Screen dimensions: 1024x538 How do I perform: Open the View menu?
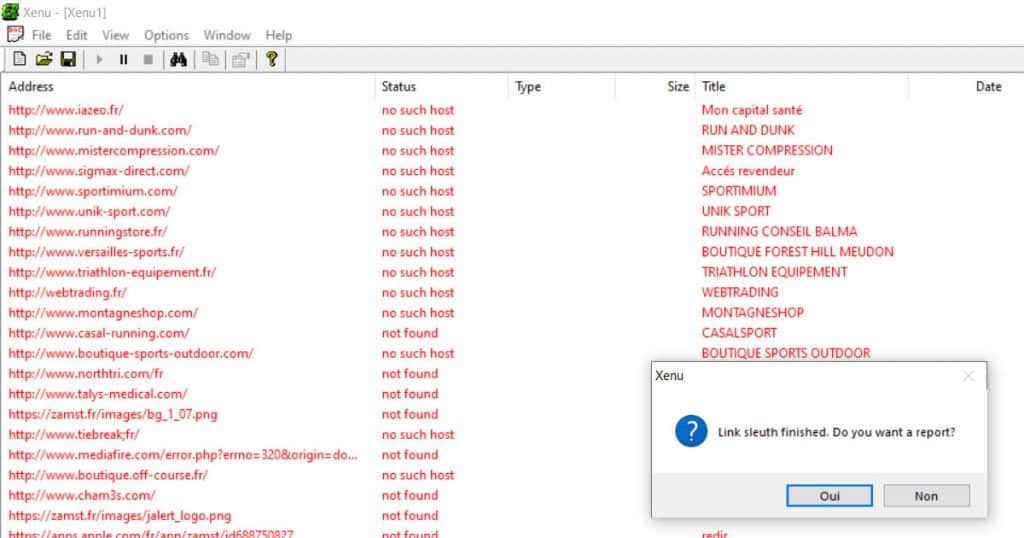(116, 35)
